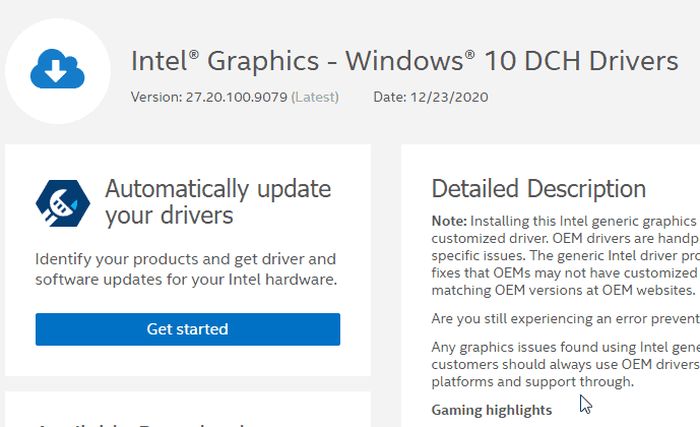
Task: Click the (Latest) label beside the version
Action: (x=315, y=97)
